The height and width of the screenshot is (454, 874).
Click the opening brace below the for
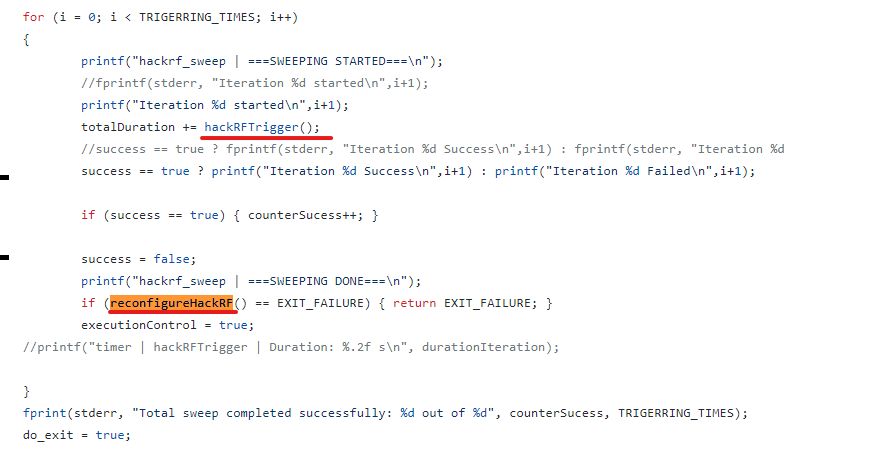pos(26,40)
